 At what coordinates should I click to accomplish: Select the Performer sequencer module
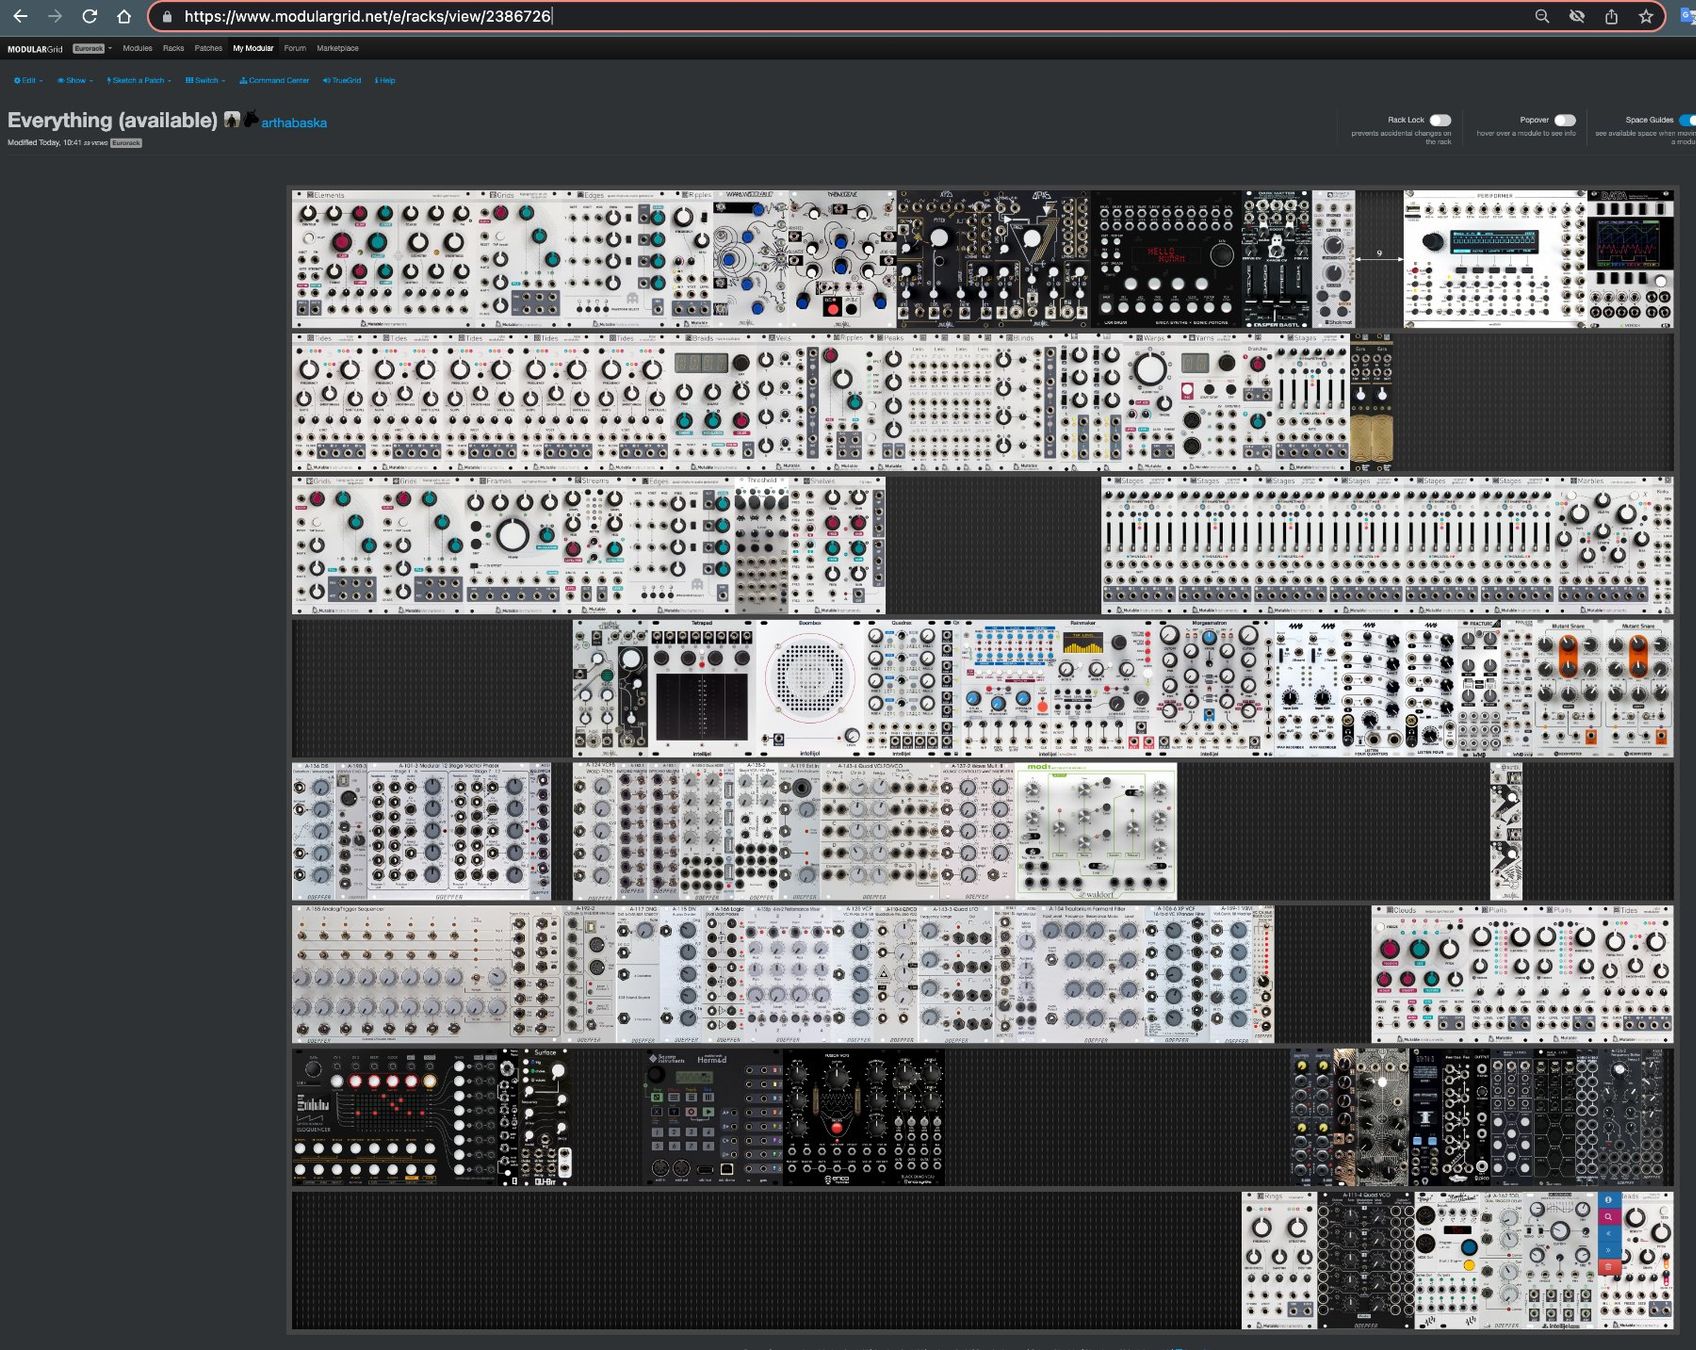point(1495,259)
